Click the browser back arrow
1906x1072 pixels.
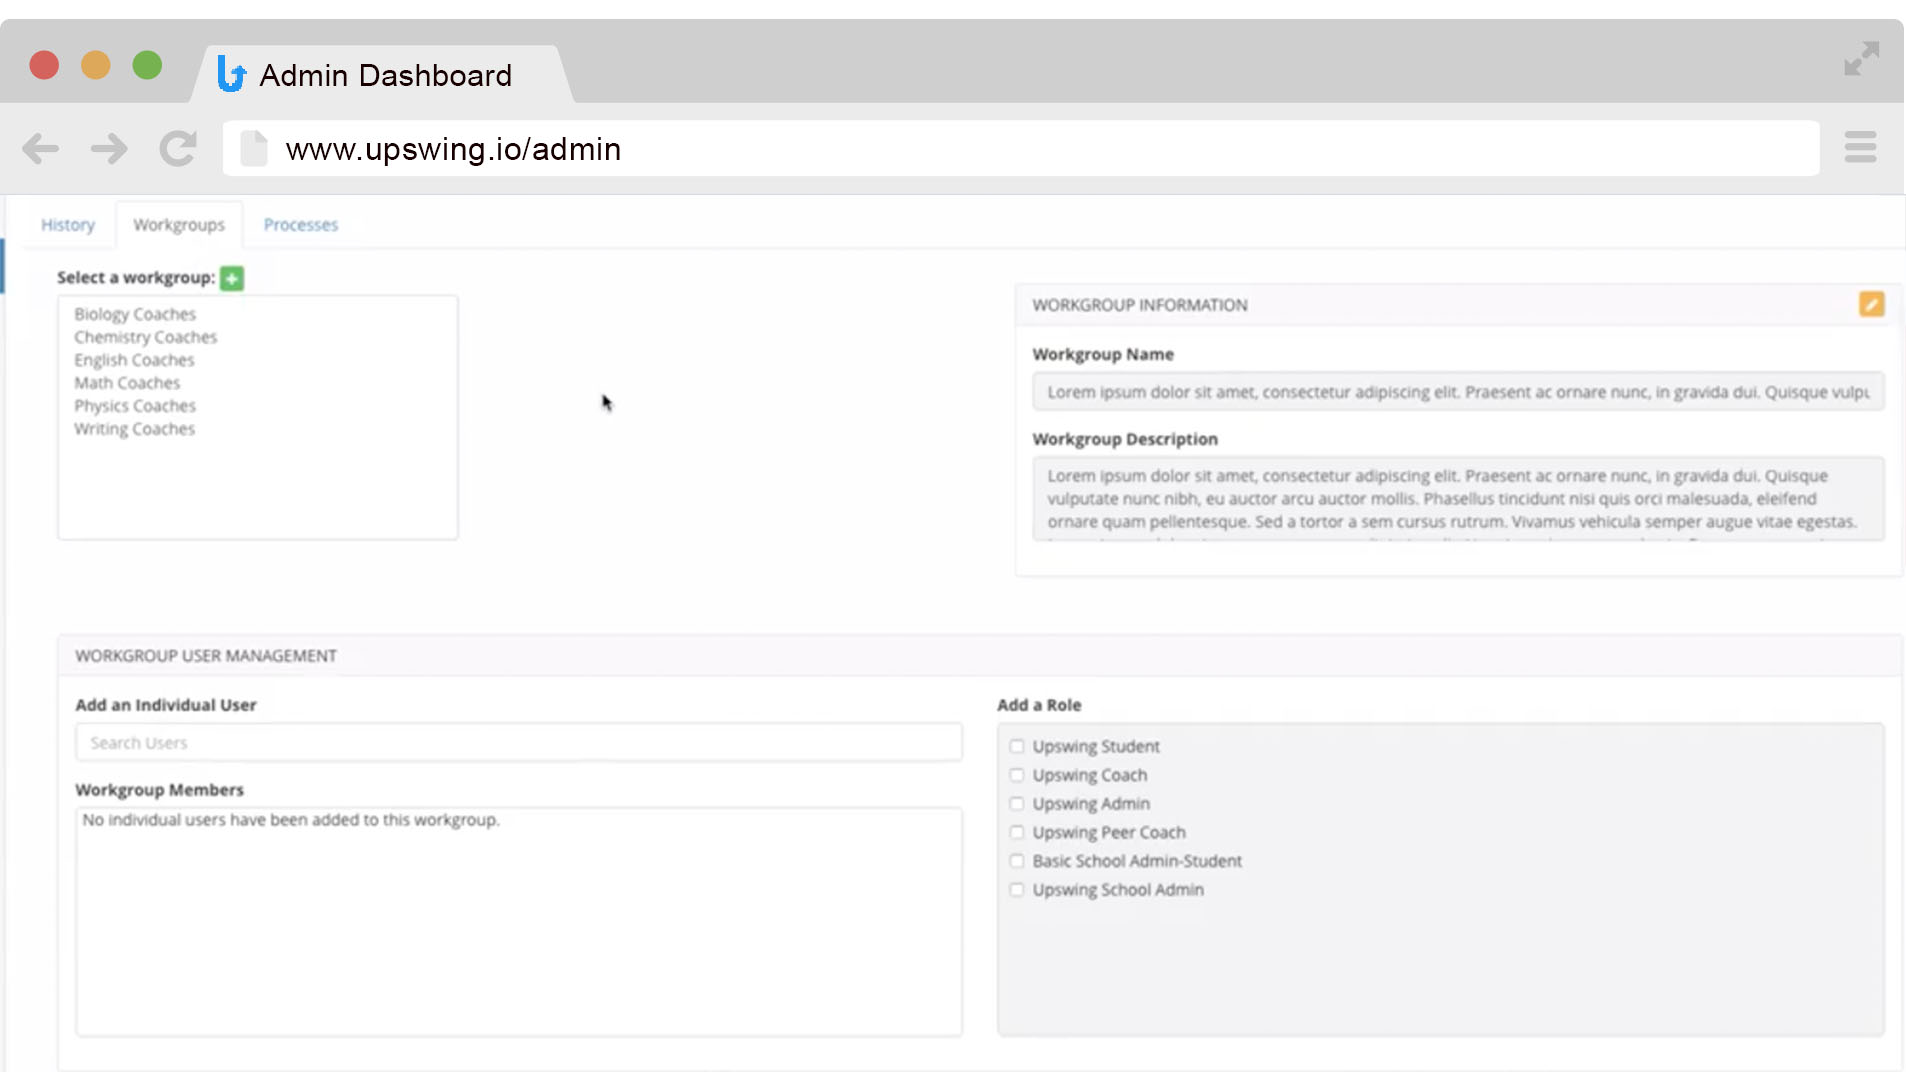(41, 149)
